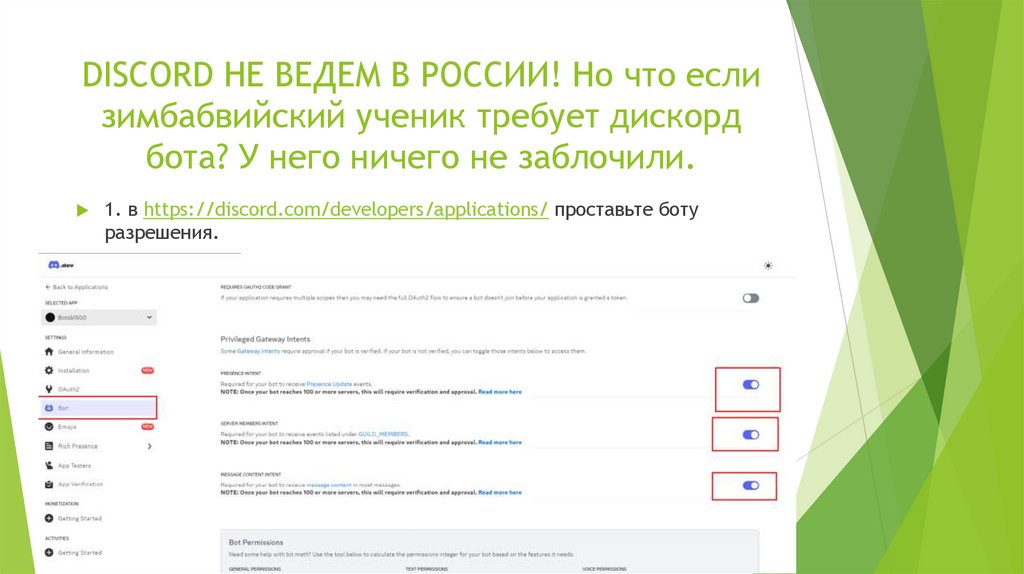This screenshot has height=574, width=1024.
Task: Click Read more here under Presence Intent
Action: click(500, 392)
